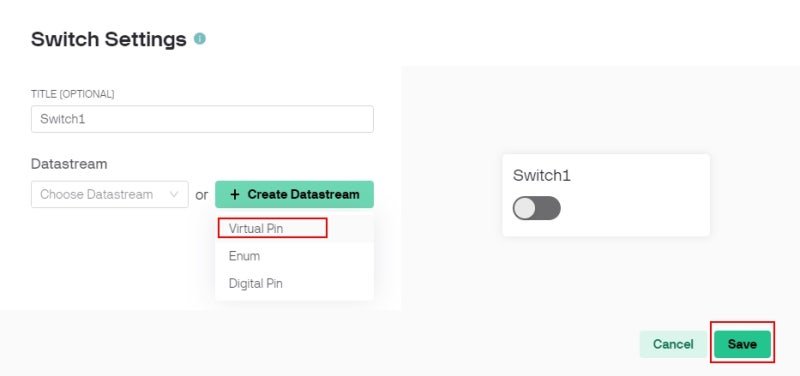
Task: Save the switch settings
Action: point(742,344)
